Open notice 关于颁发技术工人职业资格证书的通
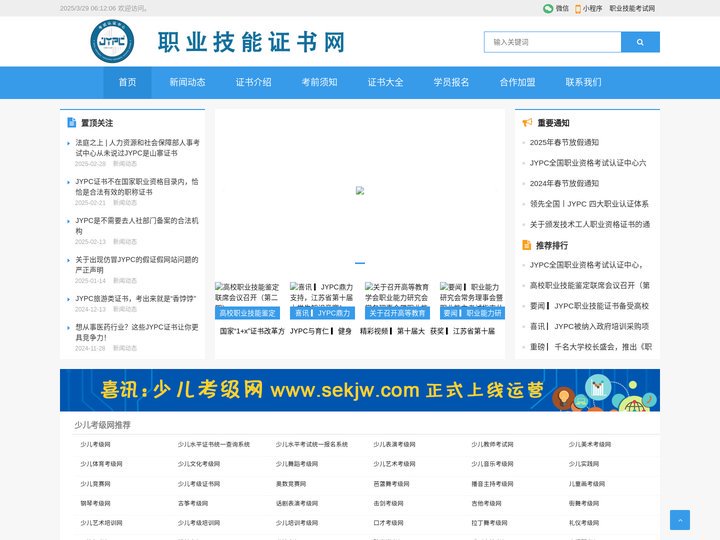Image resolution: width=720 pixels, height=540 pixels. point(590,225)
